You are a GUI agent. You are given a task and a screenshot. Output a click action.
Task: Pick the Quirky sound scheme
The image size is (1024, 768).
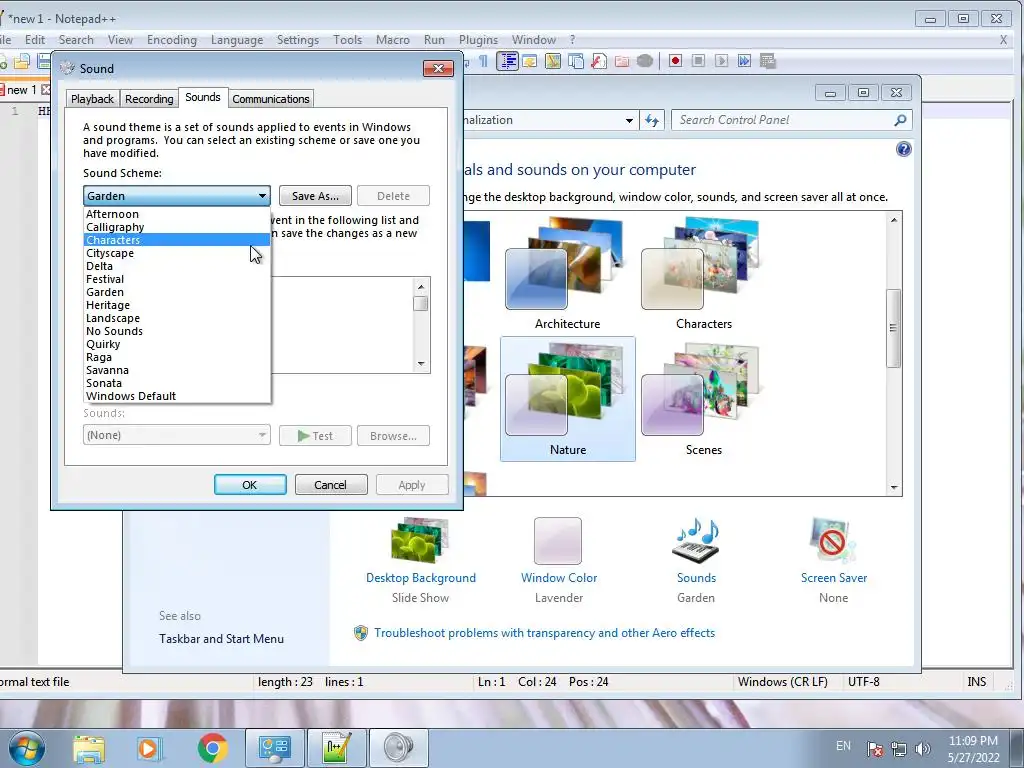pyautogui.click(x=177, y=344)
